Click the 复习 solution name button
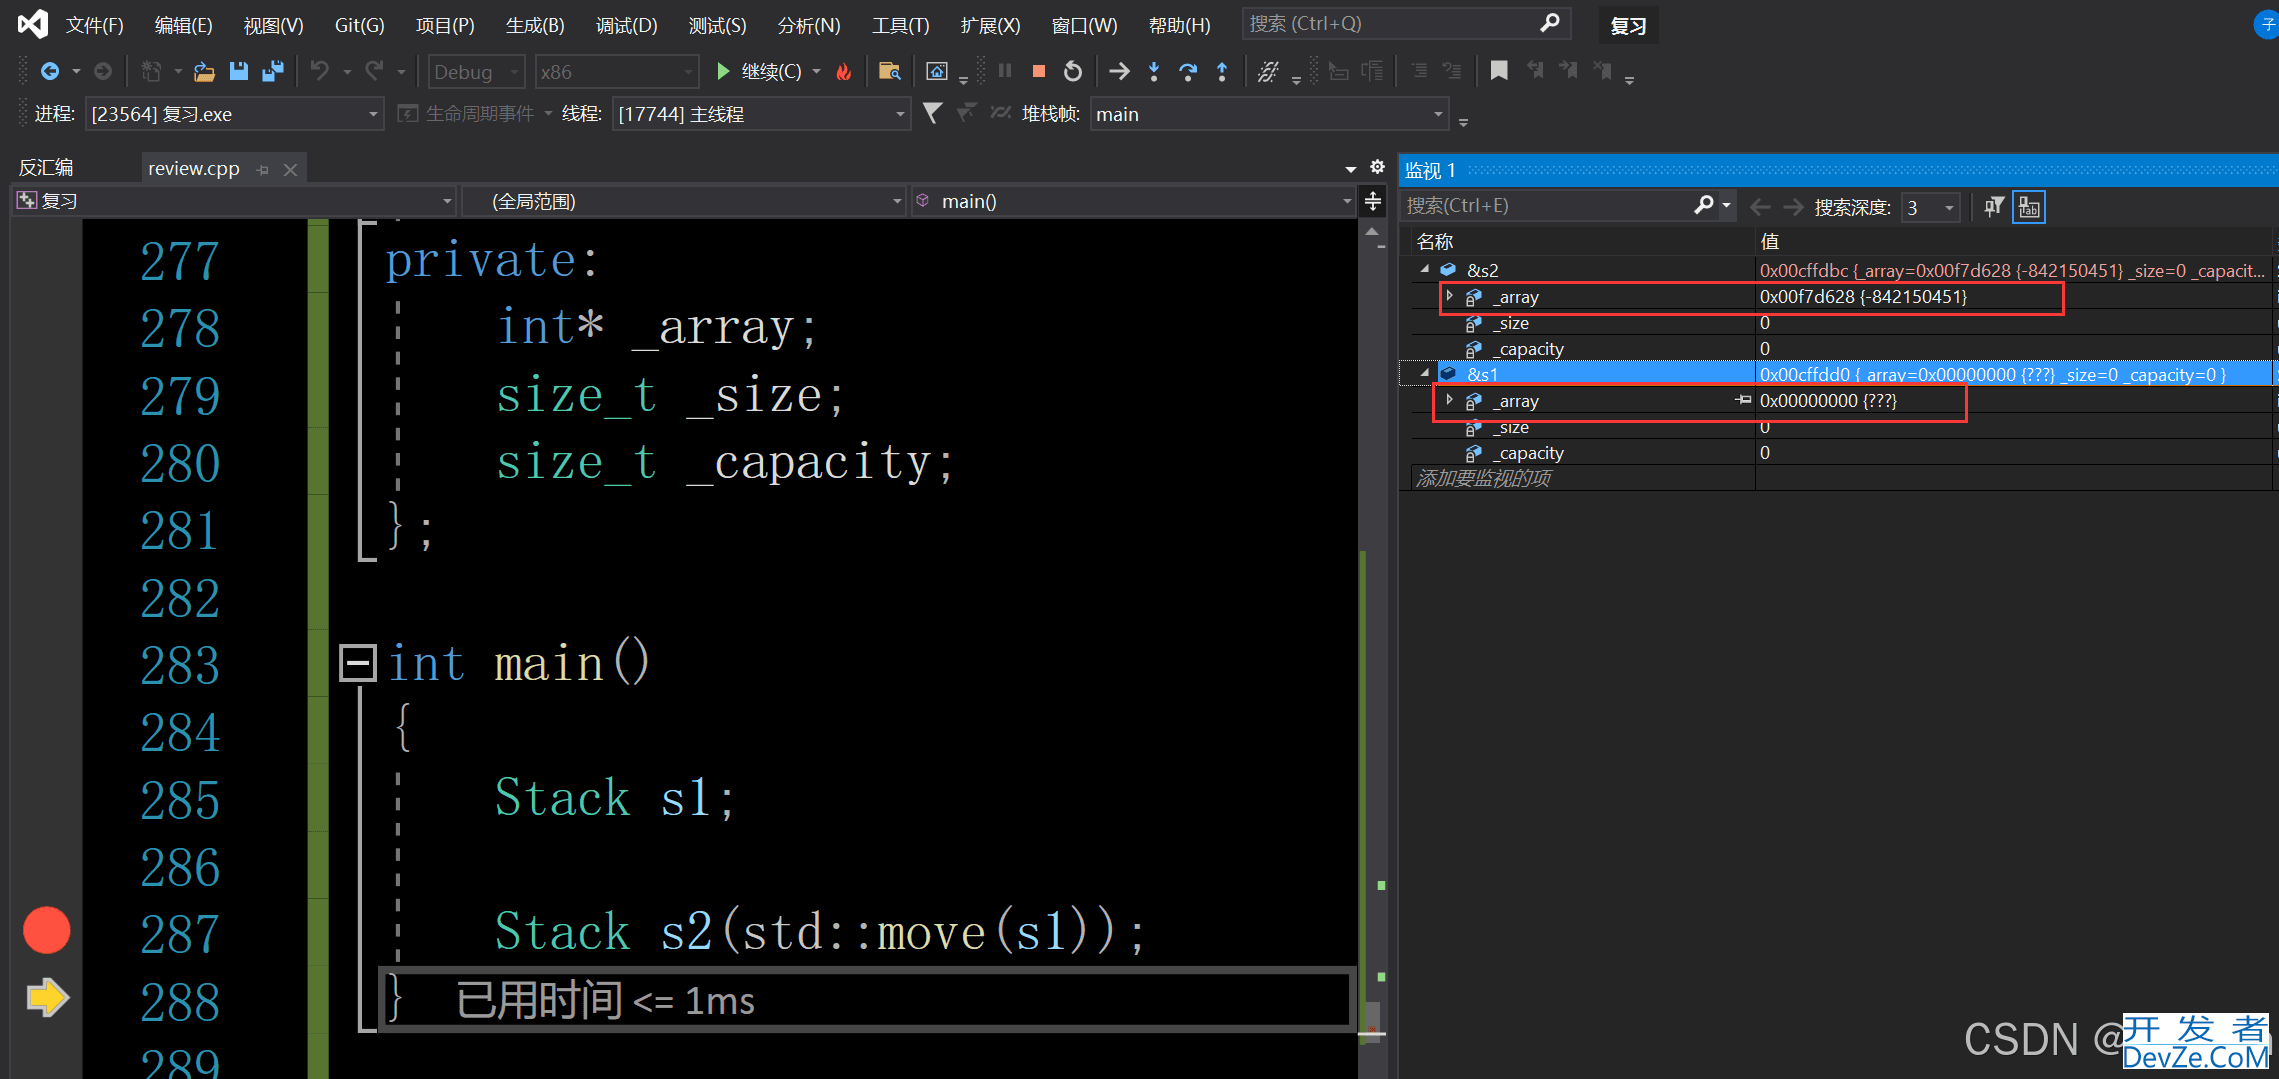The height and width of the screenshot is (1079, 2279). [1629, 26]
